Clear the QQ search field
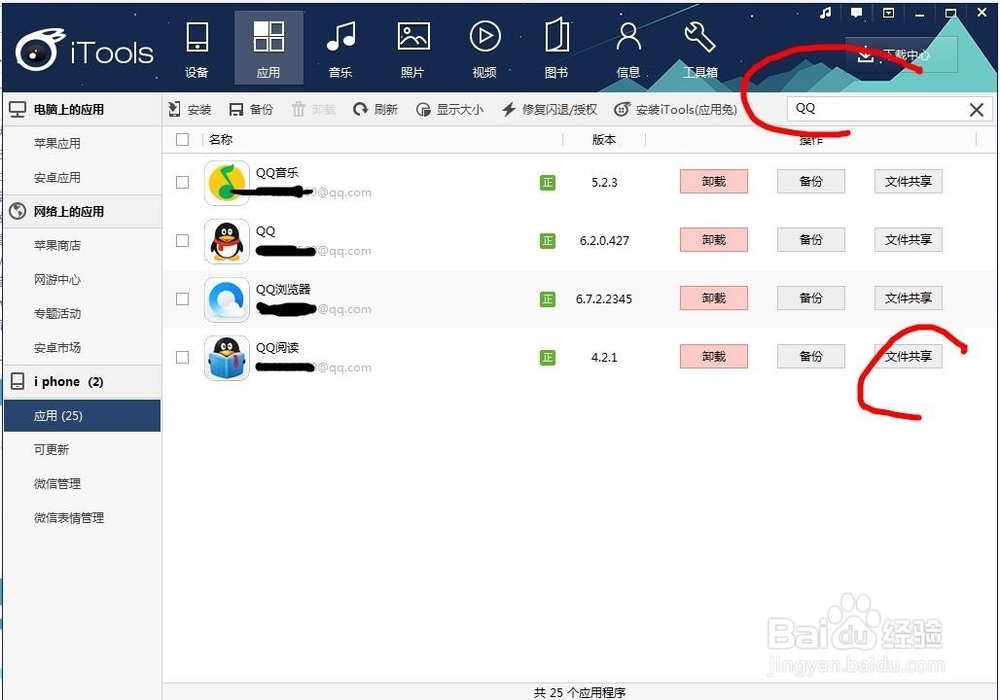The image size is (1000, 700). pos(976,109)
